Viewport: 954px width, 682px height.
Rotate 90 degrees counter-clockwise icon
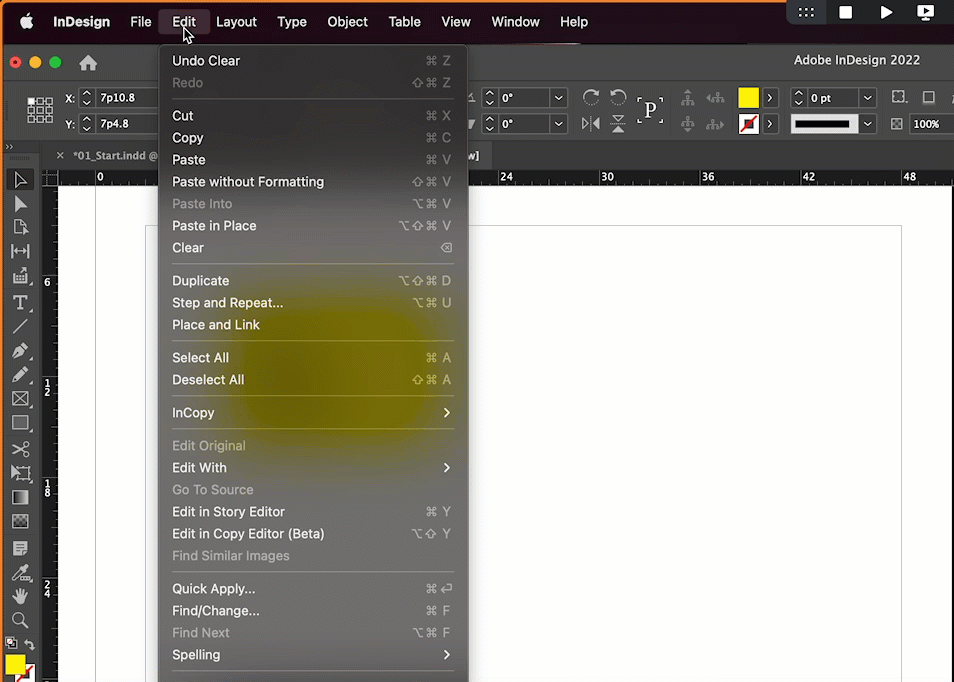click(x=618, y=97)
